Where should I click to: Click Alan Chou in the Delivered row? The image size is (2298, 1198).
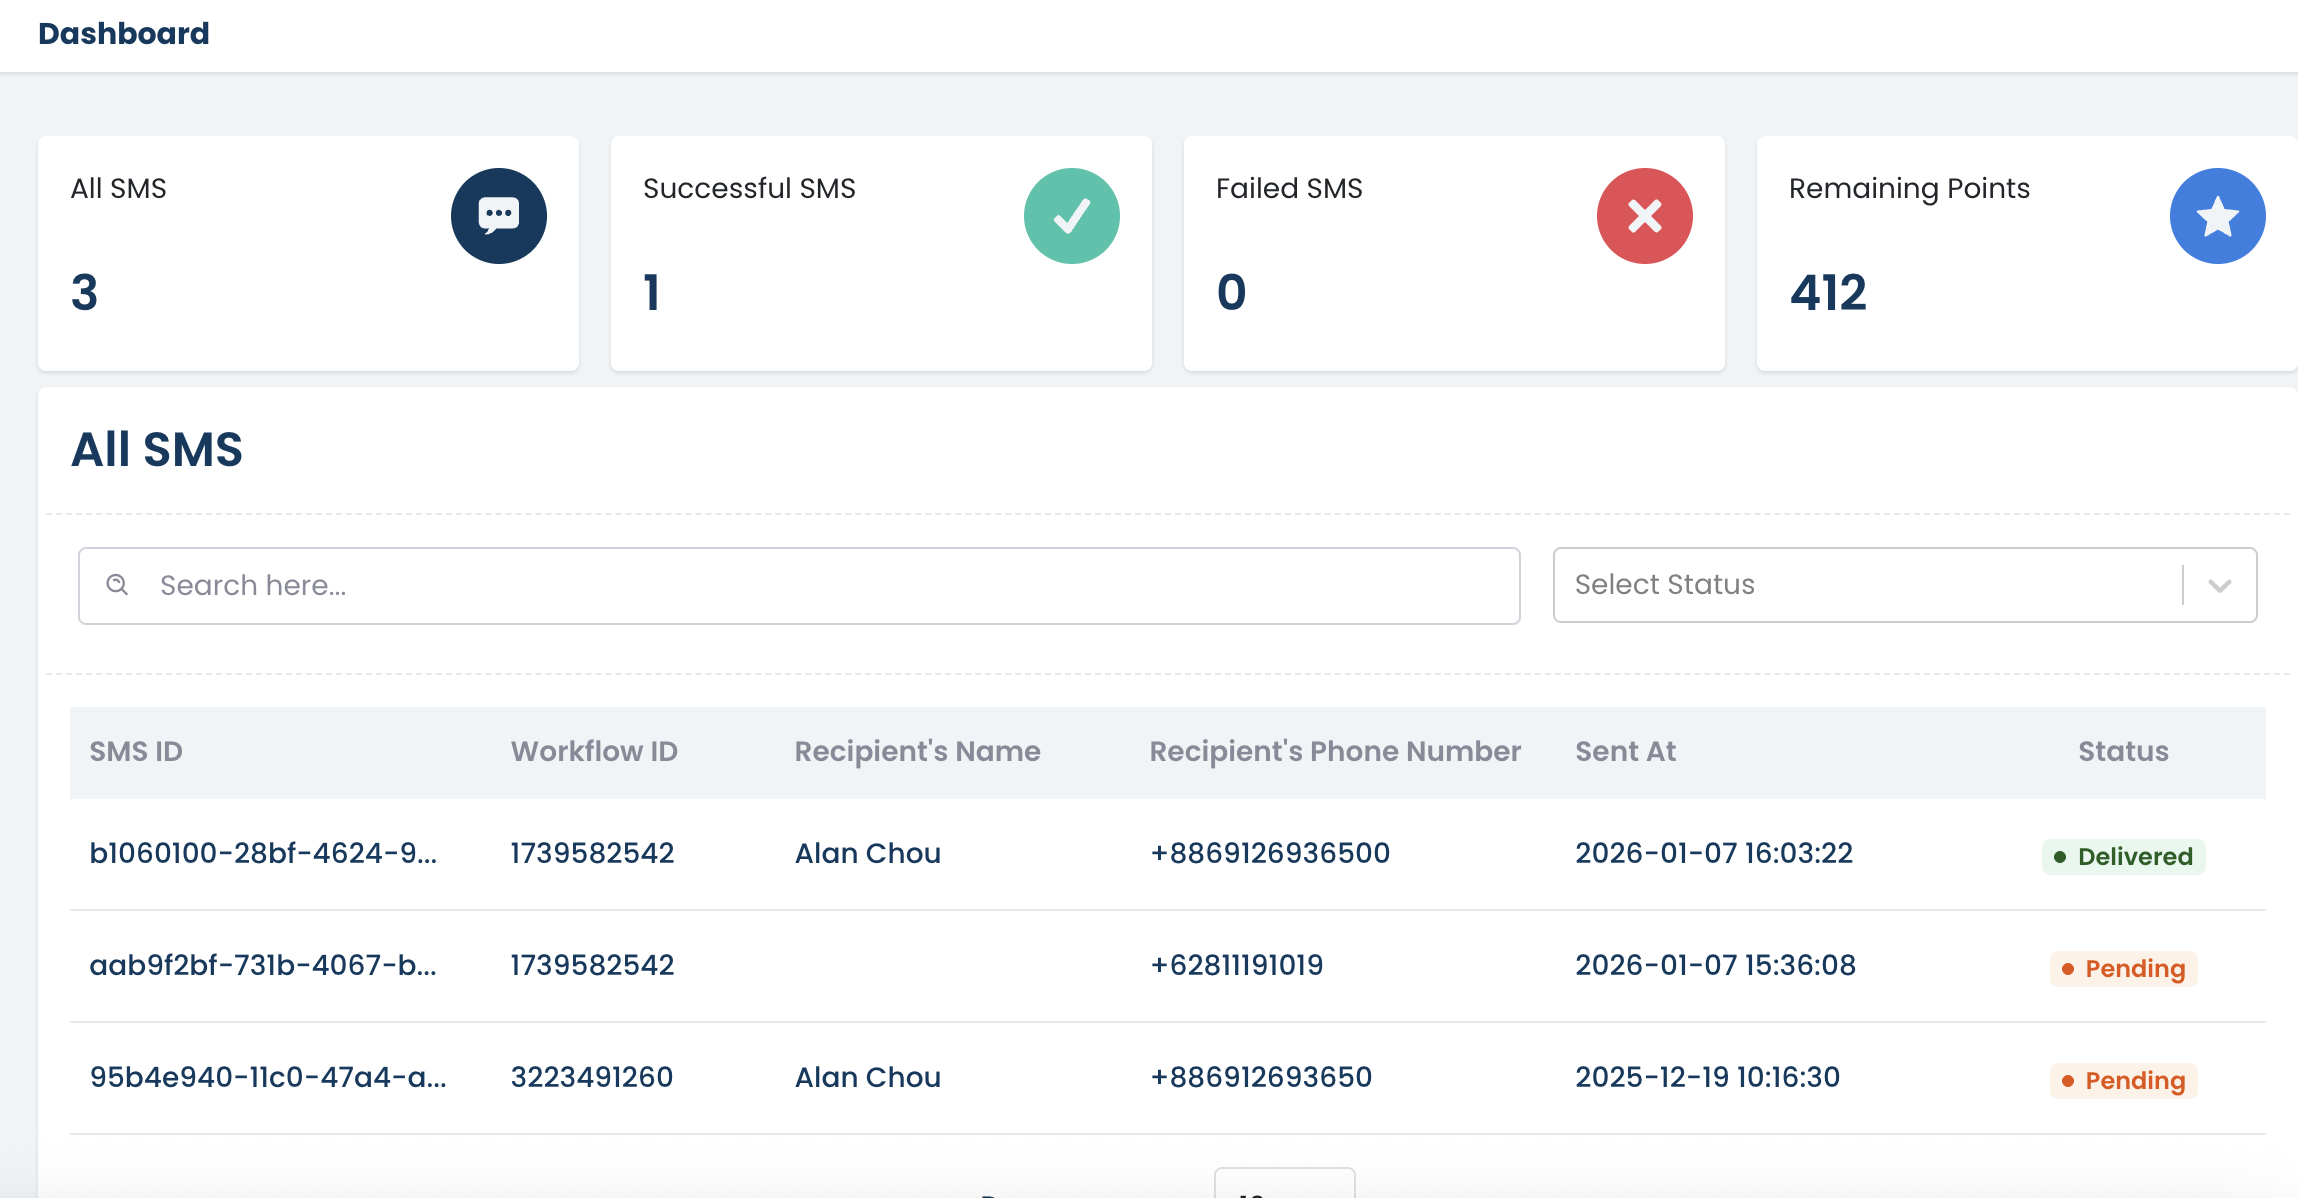(868, 853)
